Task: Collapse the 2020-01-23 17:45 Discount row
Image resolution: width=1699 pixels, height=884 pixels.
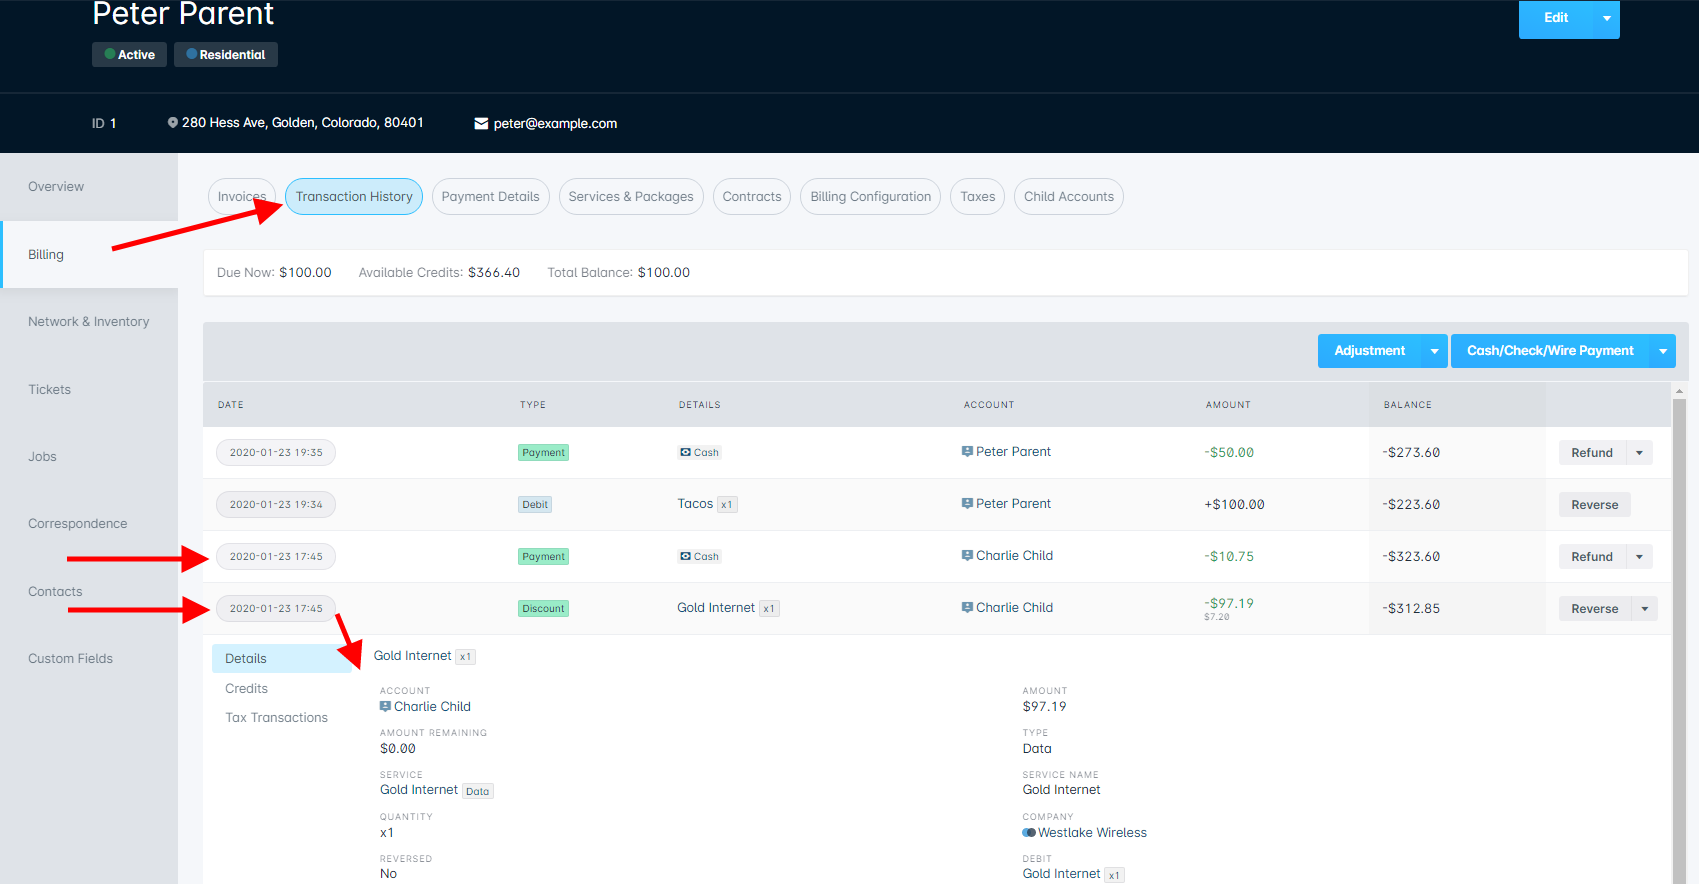Action: pyautogui.click(x=276, y=609)
